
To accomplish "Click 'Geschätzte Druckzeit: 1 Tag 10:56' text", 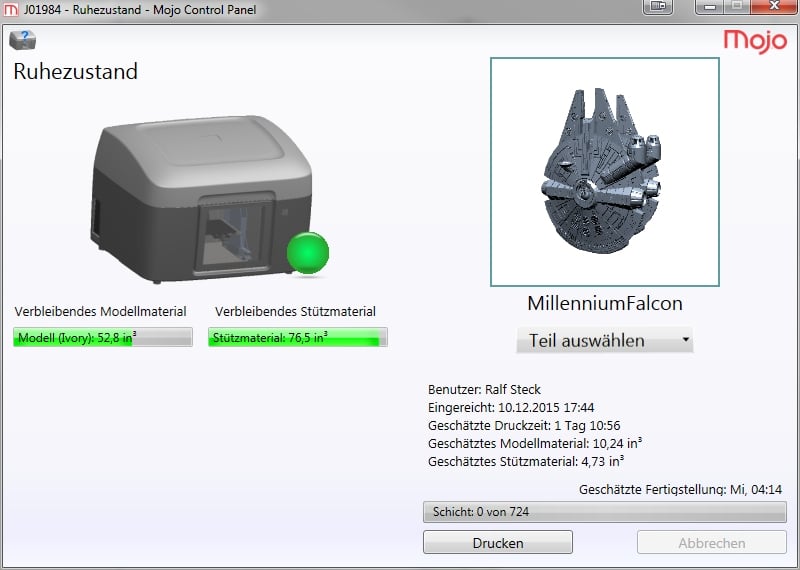I will (x=524, y=425).
